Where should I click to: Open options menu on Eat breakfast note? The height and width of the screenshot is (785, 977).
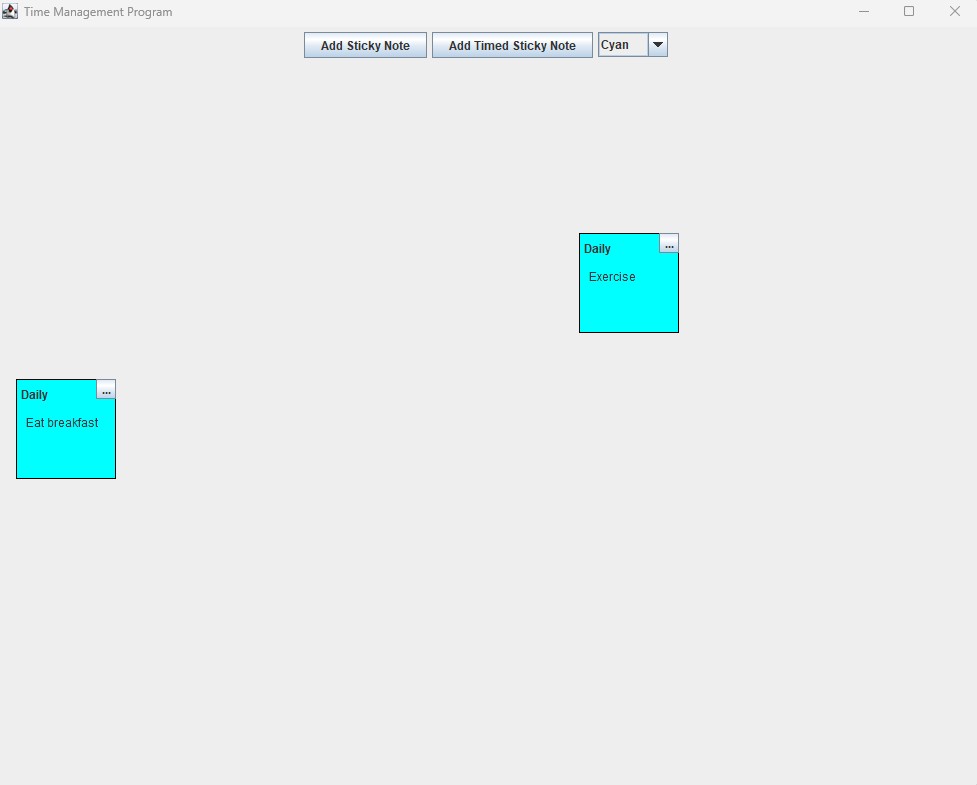(106, 391)
